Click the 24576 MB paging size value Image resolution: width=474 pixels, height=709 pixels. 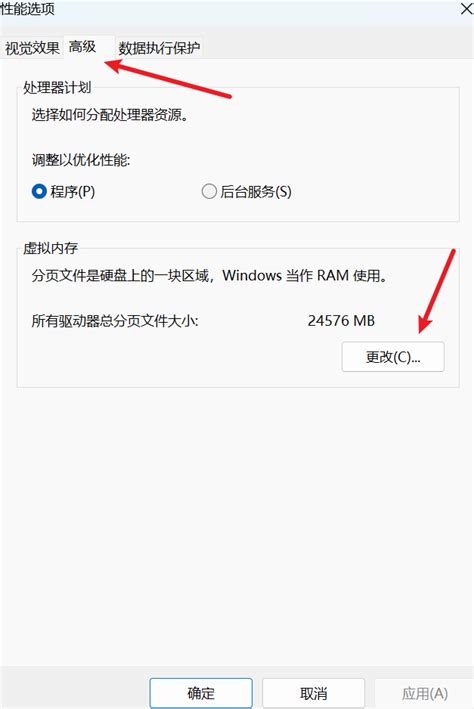pyautogui.click(x=341, y=321)
